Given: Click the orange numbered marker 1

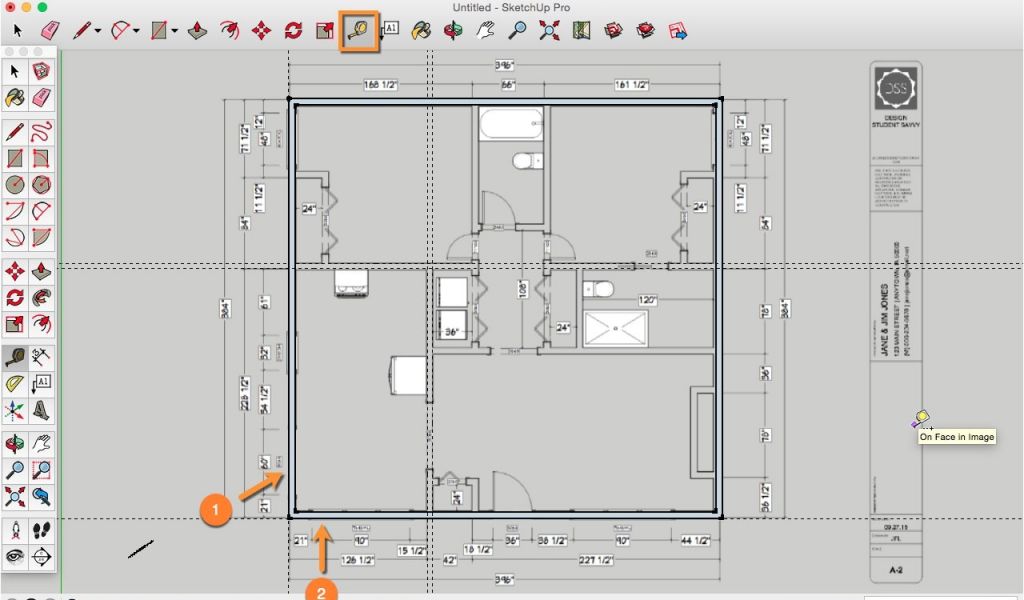Looking at the screenshot, I should pyautogui.click(x=211, y=509).
